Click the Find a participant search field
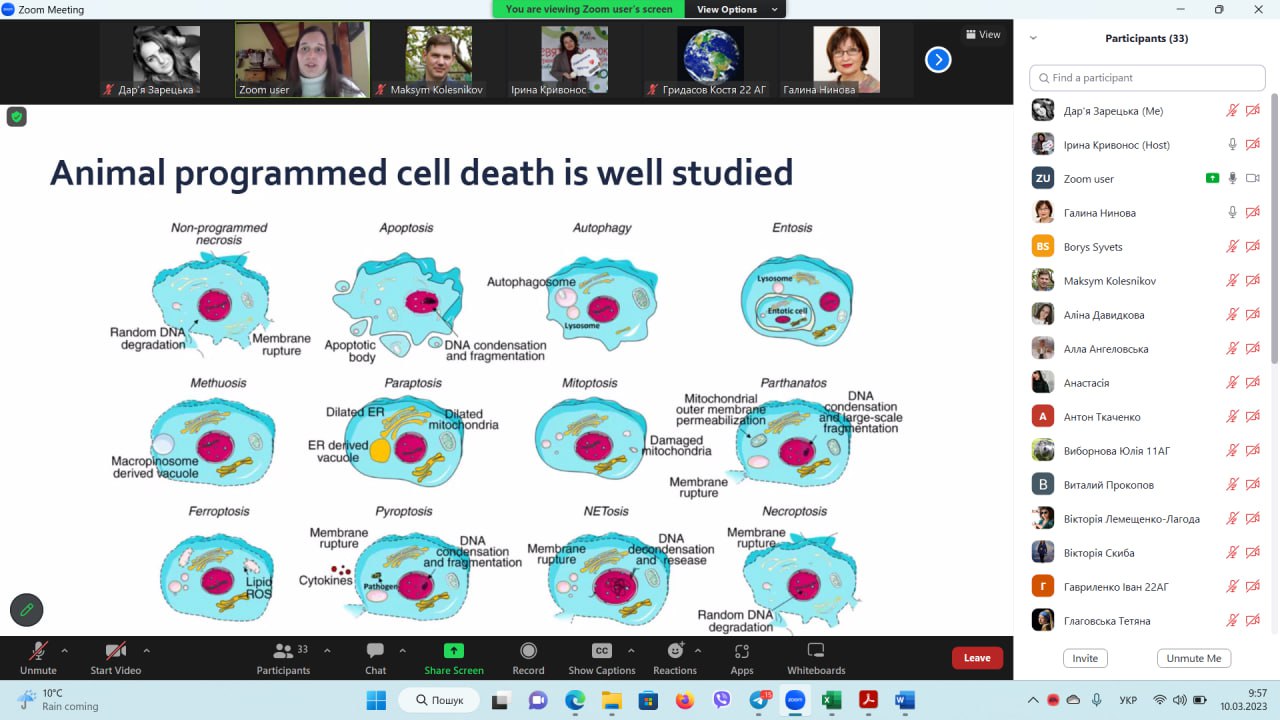The image size is (1280, 720). [x=1147, y=78]
